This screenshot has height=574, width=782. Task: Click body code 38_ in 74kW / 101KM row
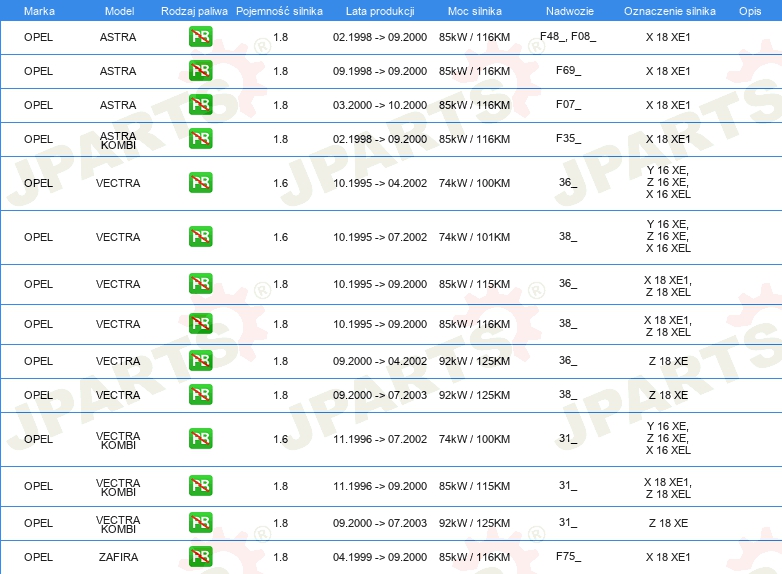point(568,236)
